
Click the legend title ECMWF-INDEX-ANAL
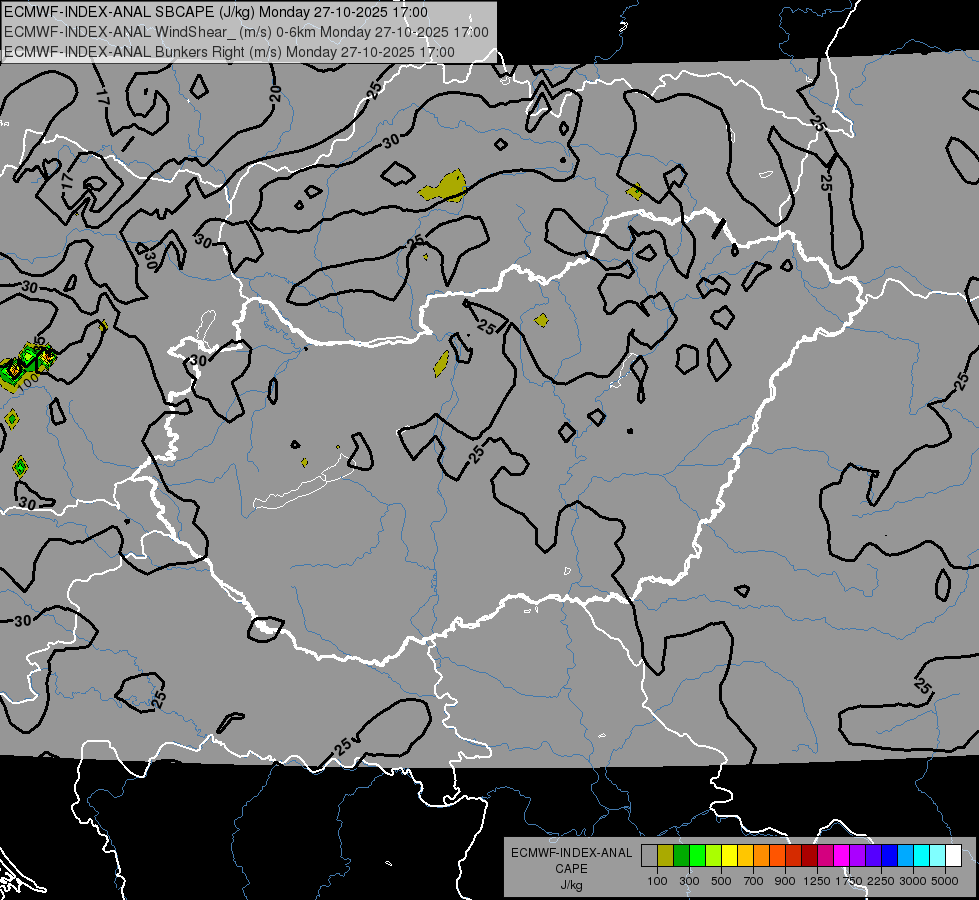click(571, 853)
